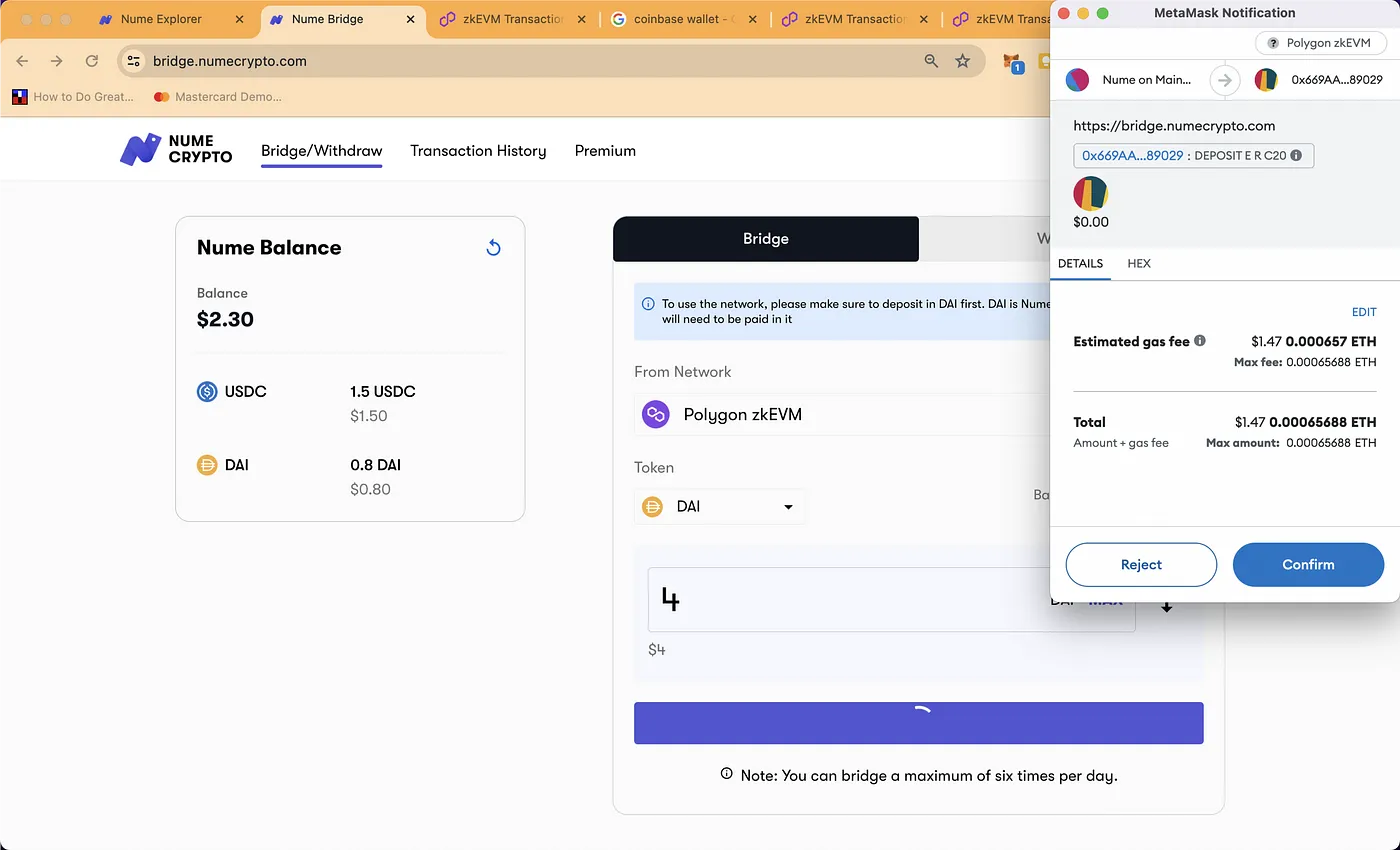Click the Max fee 0.00065688 ETH text
This screenshot has height=850, width=1400.
click(1305, 362)
